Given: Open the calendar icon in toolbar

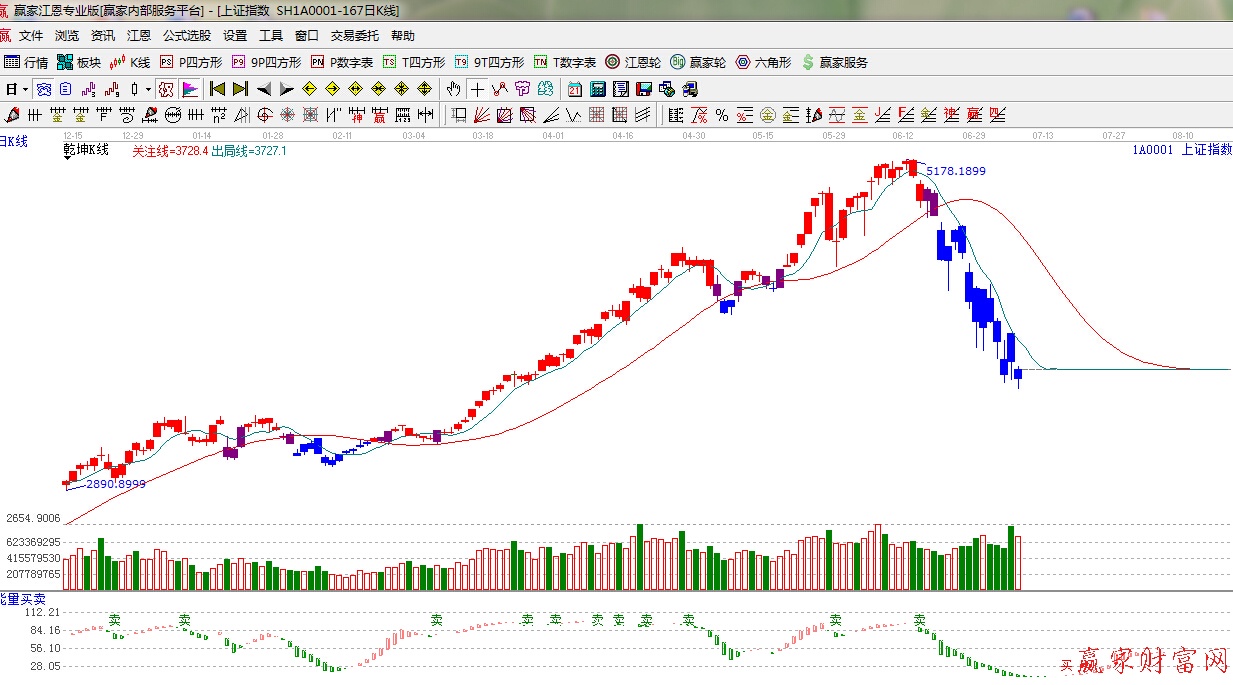Looking at the screenshot, I should click(575, 89).
